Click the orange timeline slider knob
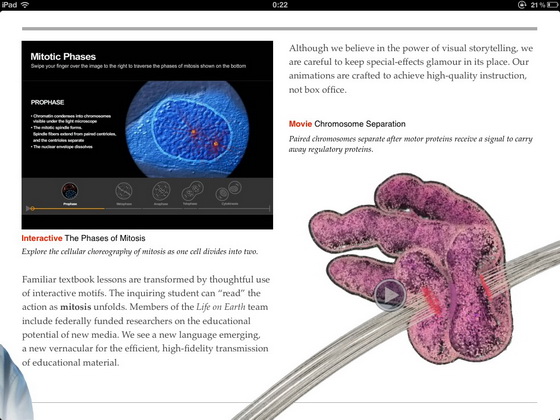The image size is (560, 420). pyautogui.click(x=32, y=208)
